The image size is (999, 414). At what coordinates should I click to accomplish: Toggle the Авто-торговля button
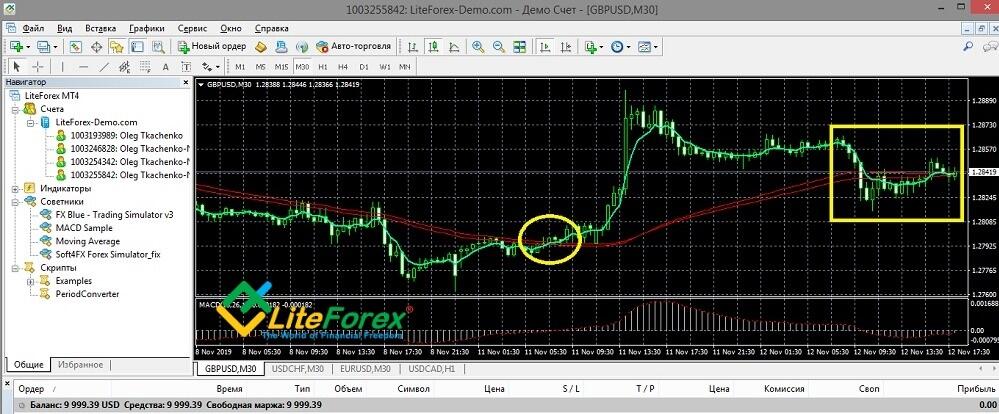point(353,46)
